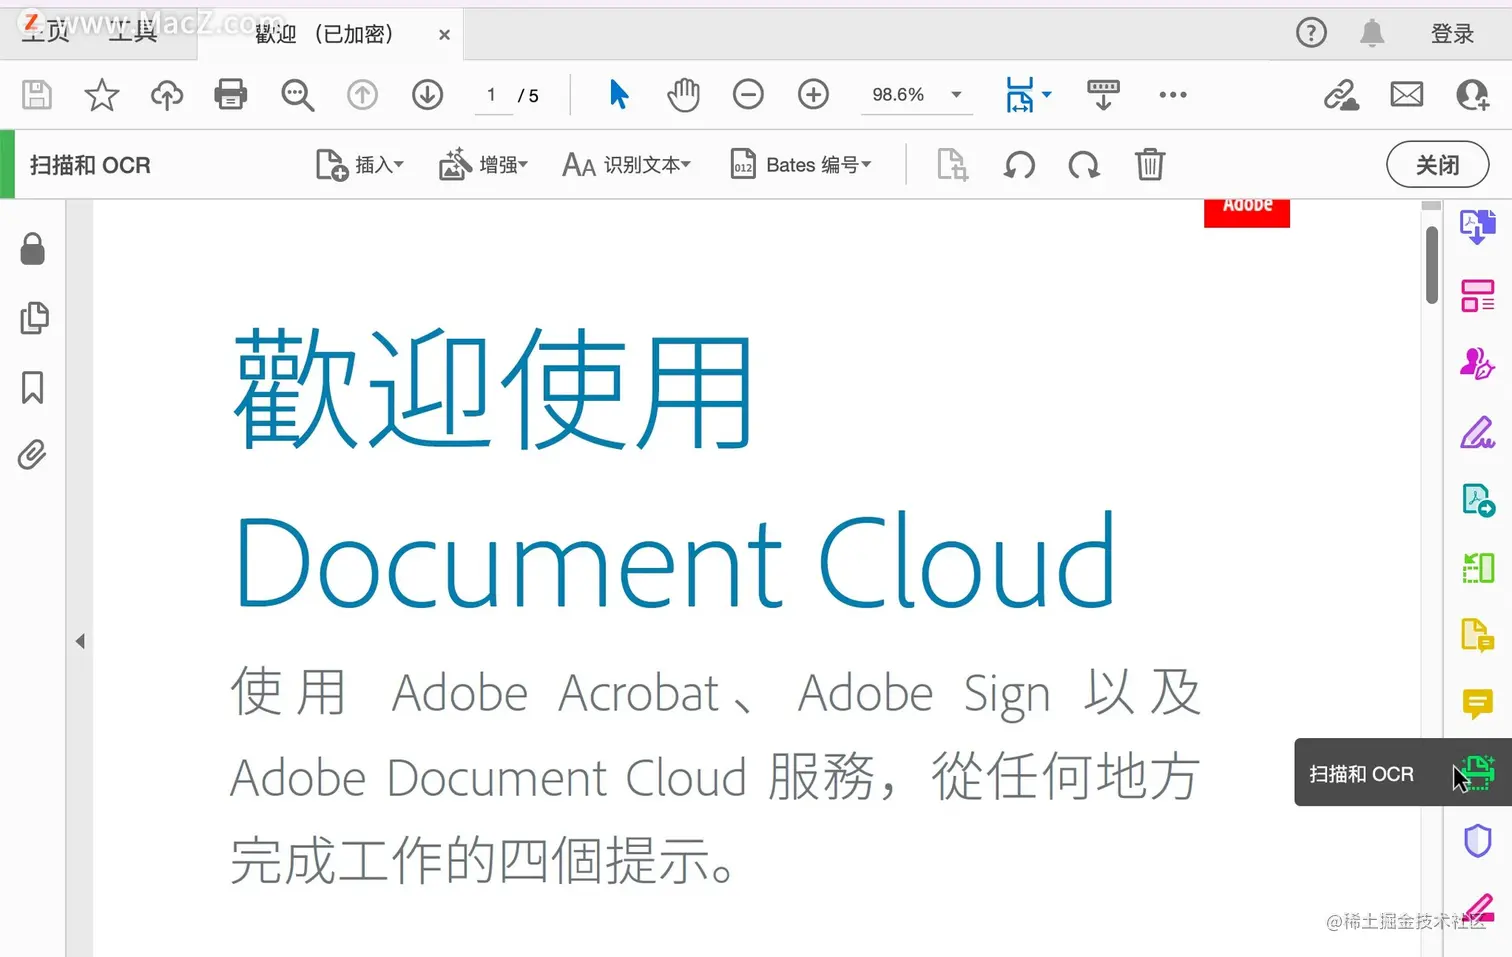This screenshot has height=957, width=1512.
Task: Click the 关闭 button
Action: point(1437,165)
